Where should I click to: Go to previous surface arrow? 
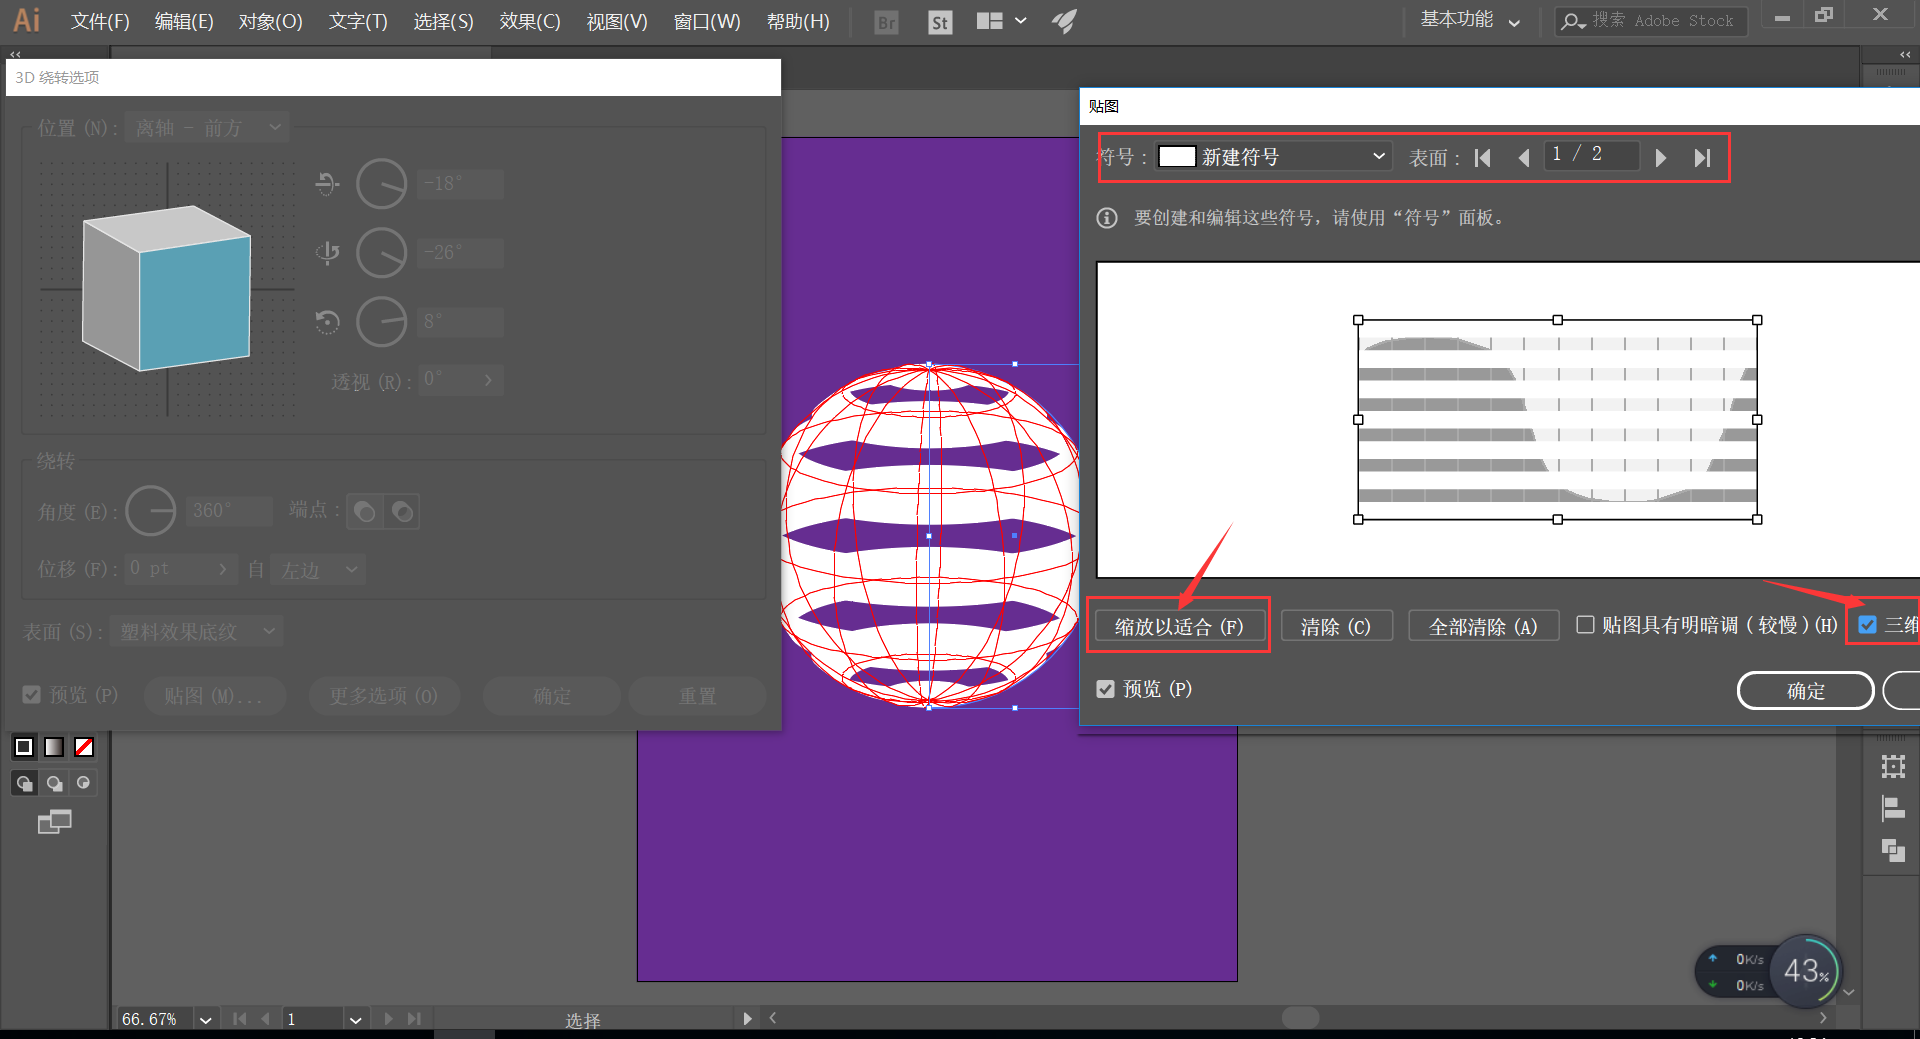(1524, 158)
